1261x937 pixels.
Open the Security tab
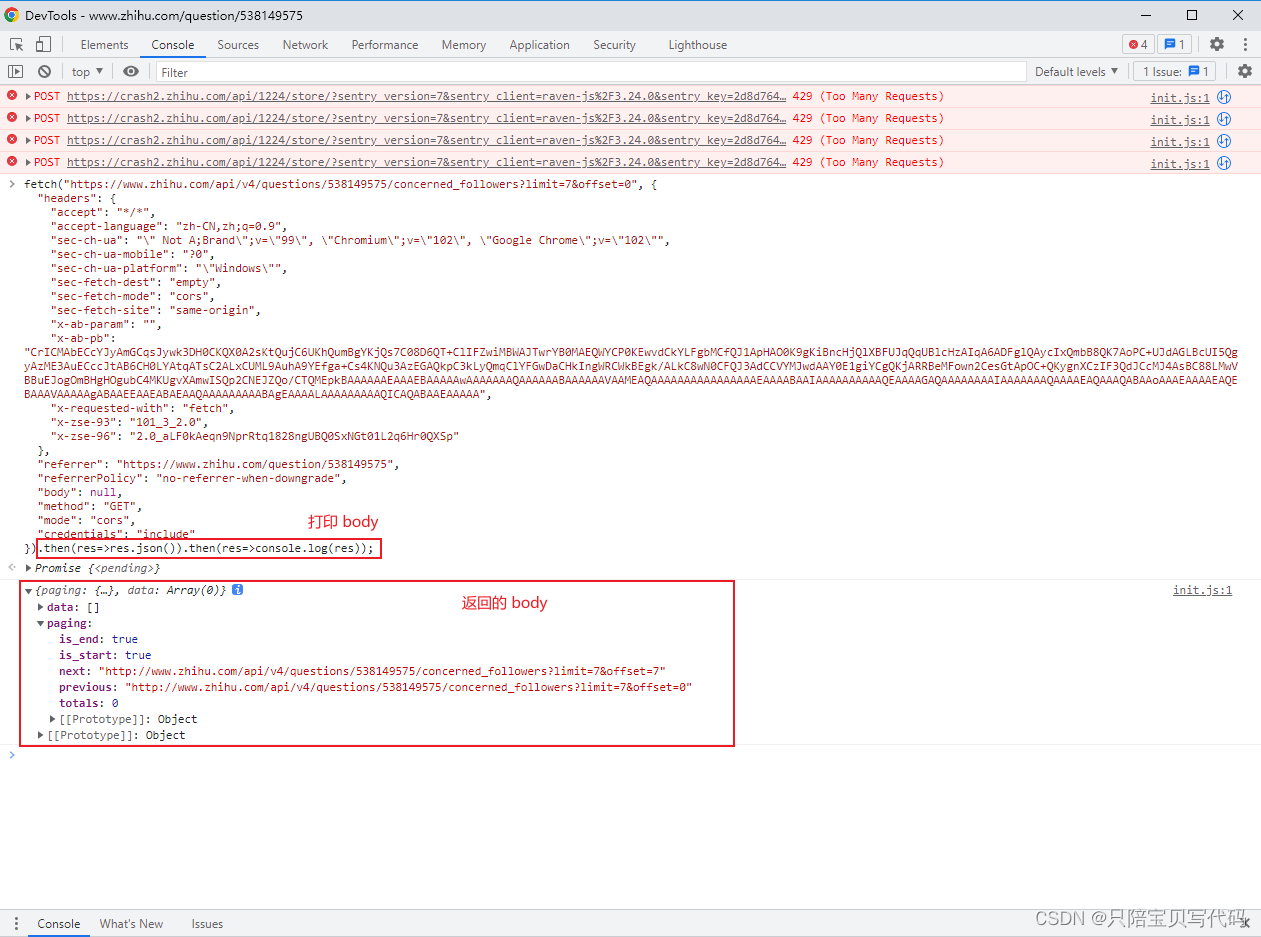pyautogui.click(x=615, y=45)
